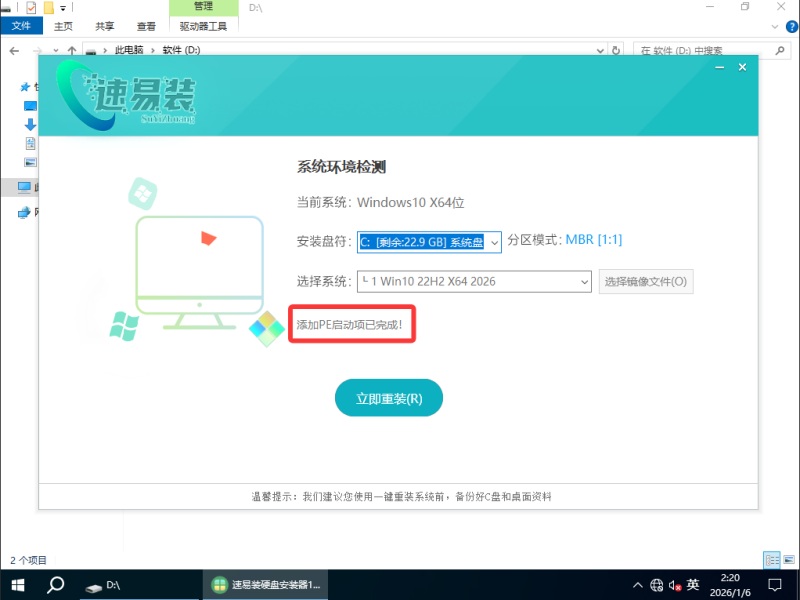Viewport: 800px width, 600px height.
Task: Toggle the 英 input method indicator
Action: (693, 585)
